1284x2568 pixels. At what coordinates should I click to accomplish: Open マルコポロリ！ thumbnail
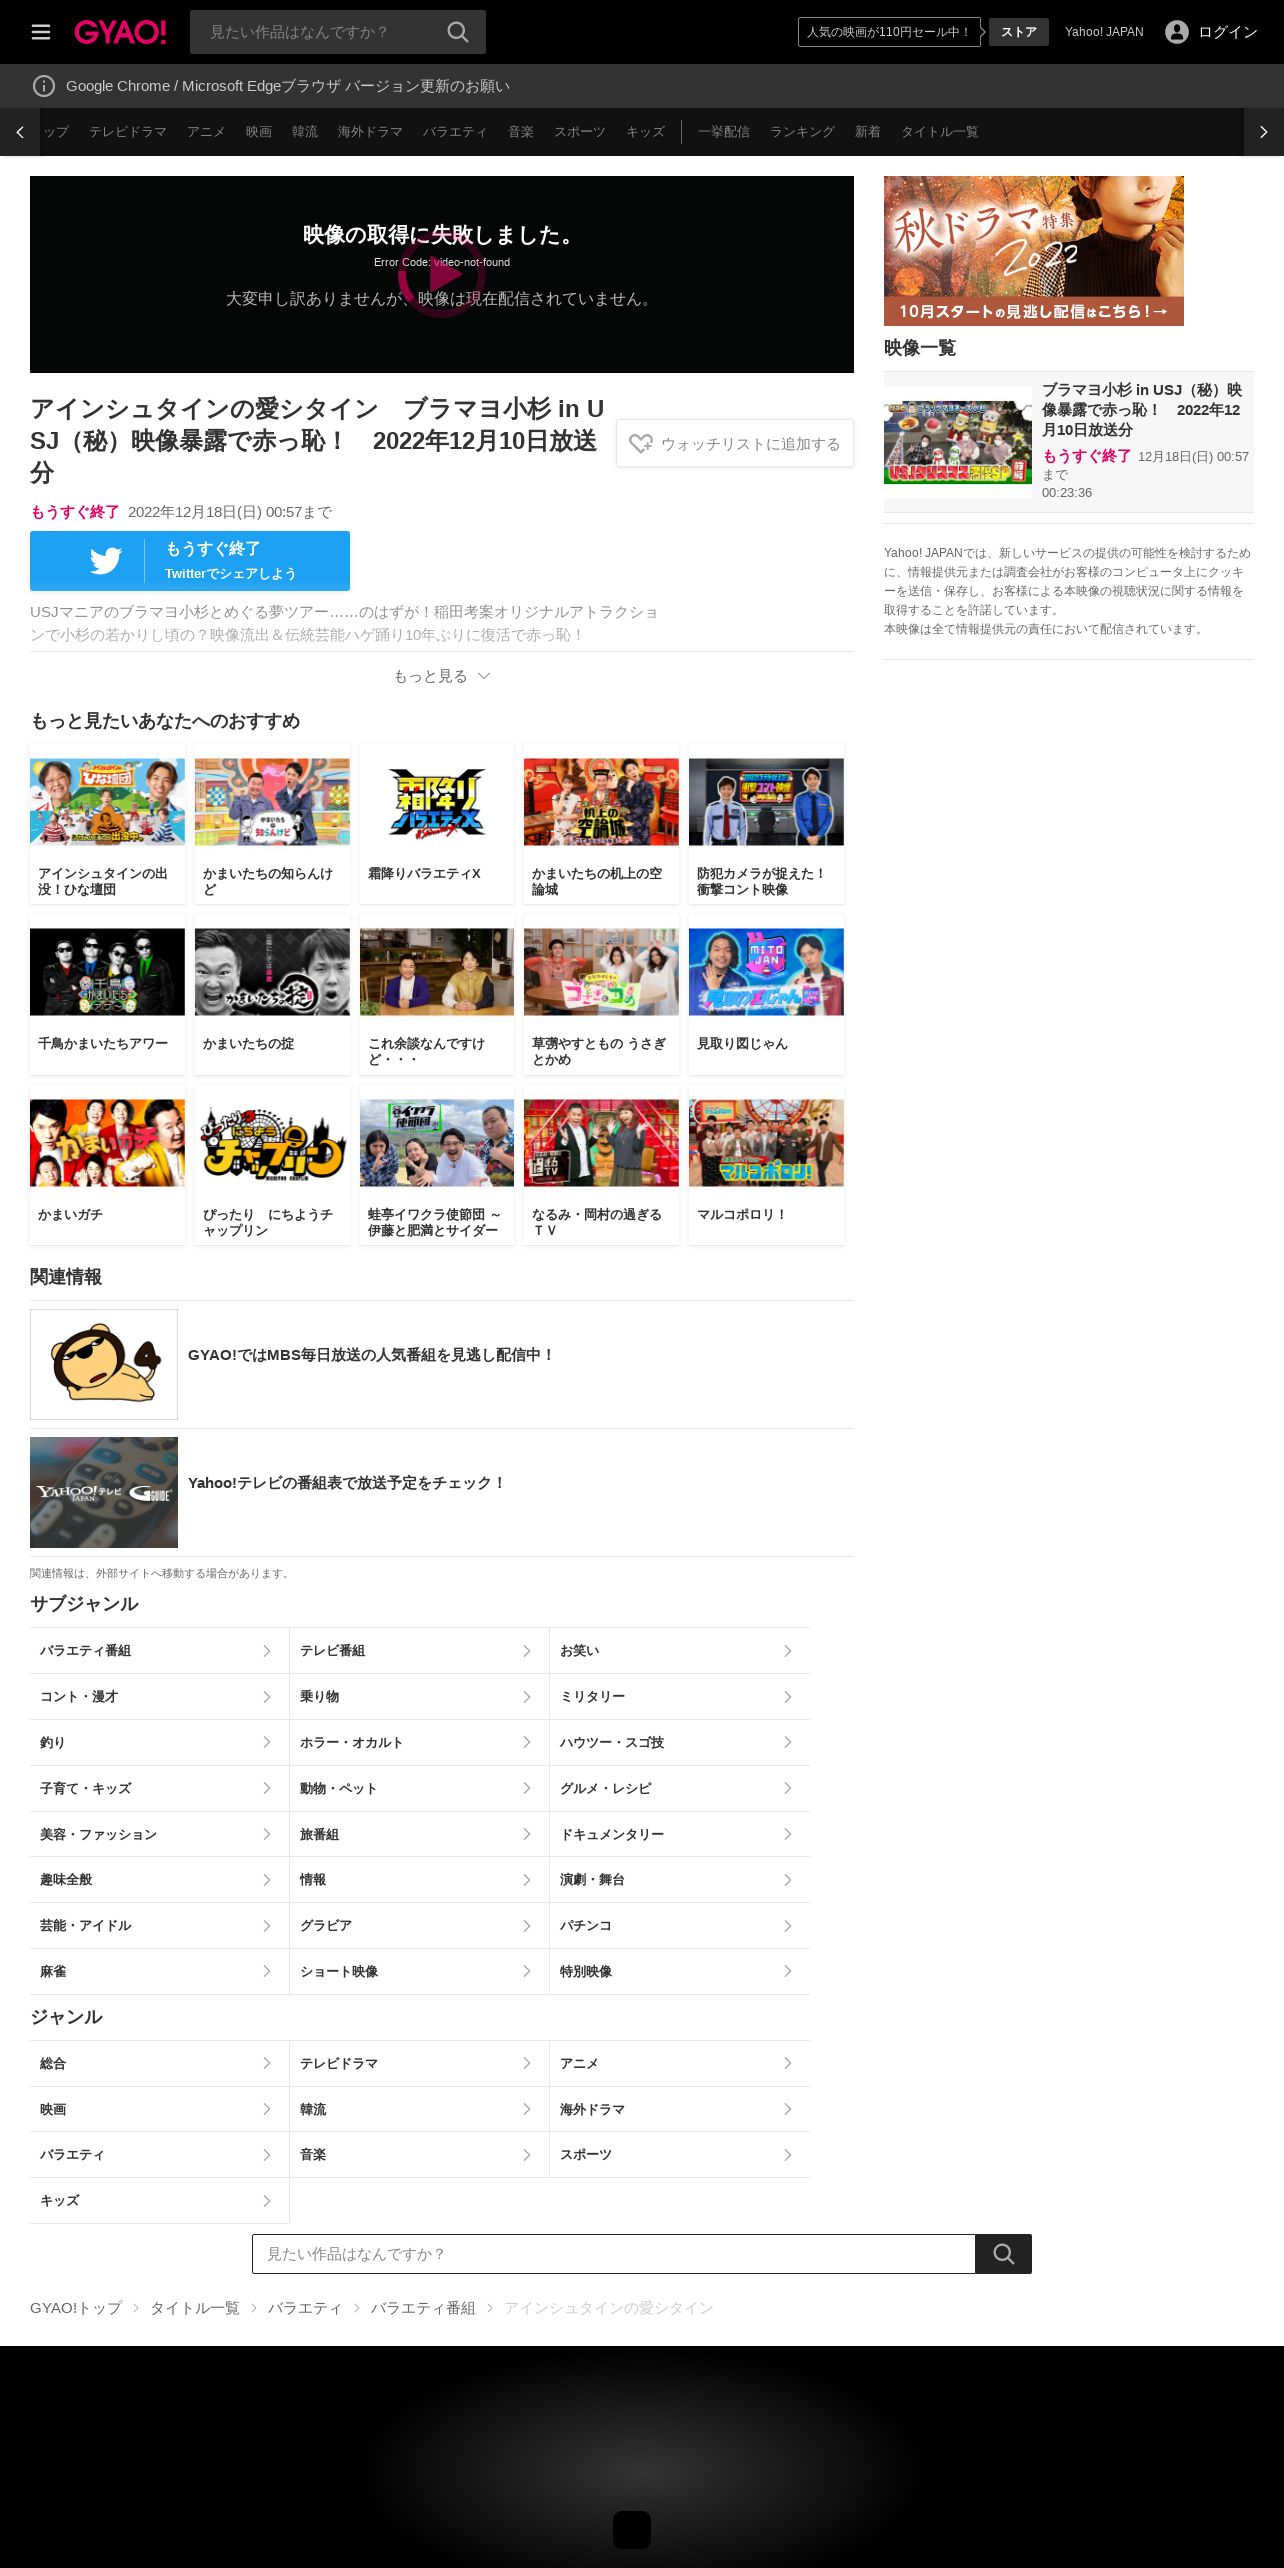click(766, 1143)
